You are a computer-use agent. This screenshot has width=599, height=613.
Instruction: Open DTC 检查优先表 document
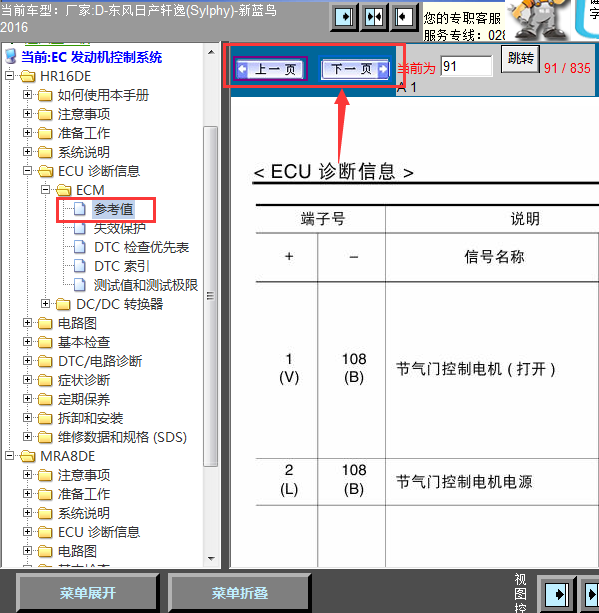coord(142,247)
